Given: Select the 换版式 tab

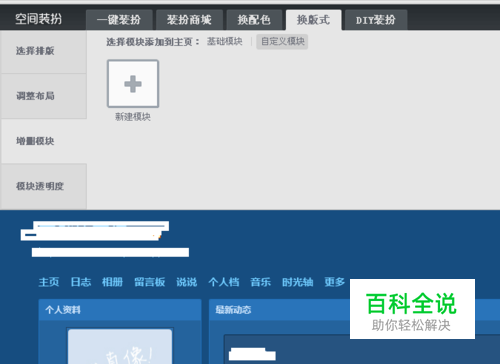Looking at the screenshot, I should 313,20.
